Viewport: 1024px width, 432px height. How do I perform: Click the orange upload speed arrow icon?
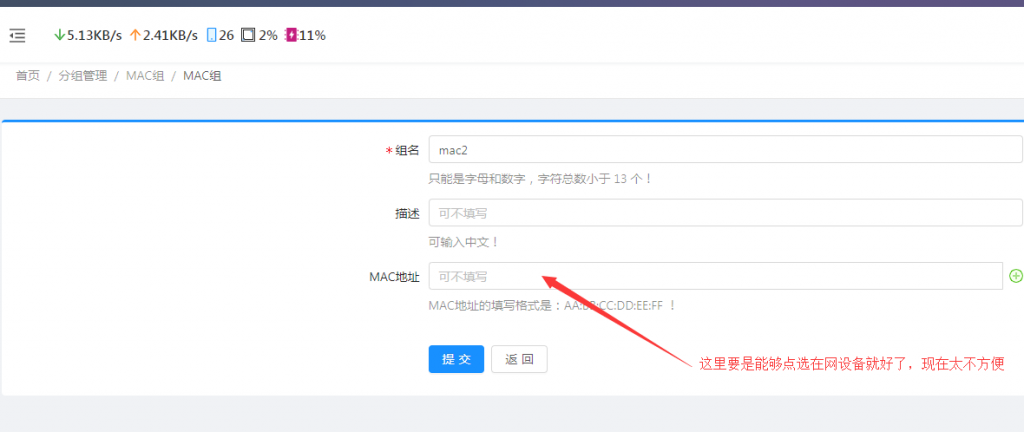(x=135, y=35)
